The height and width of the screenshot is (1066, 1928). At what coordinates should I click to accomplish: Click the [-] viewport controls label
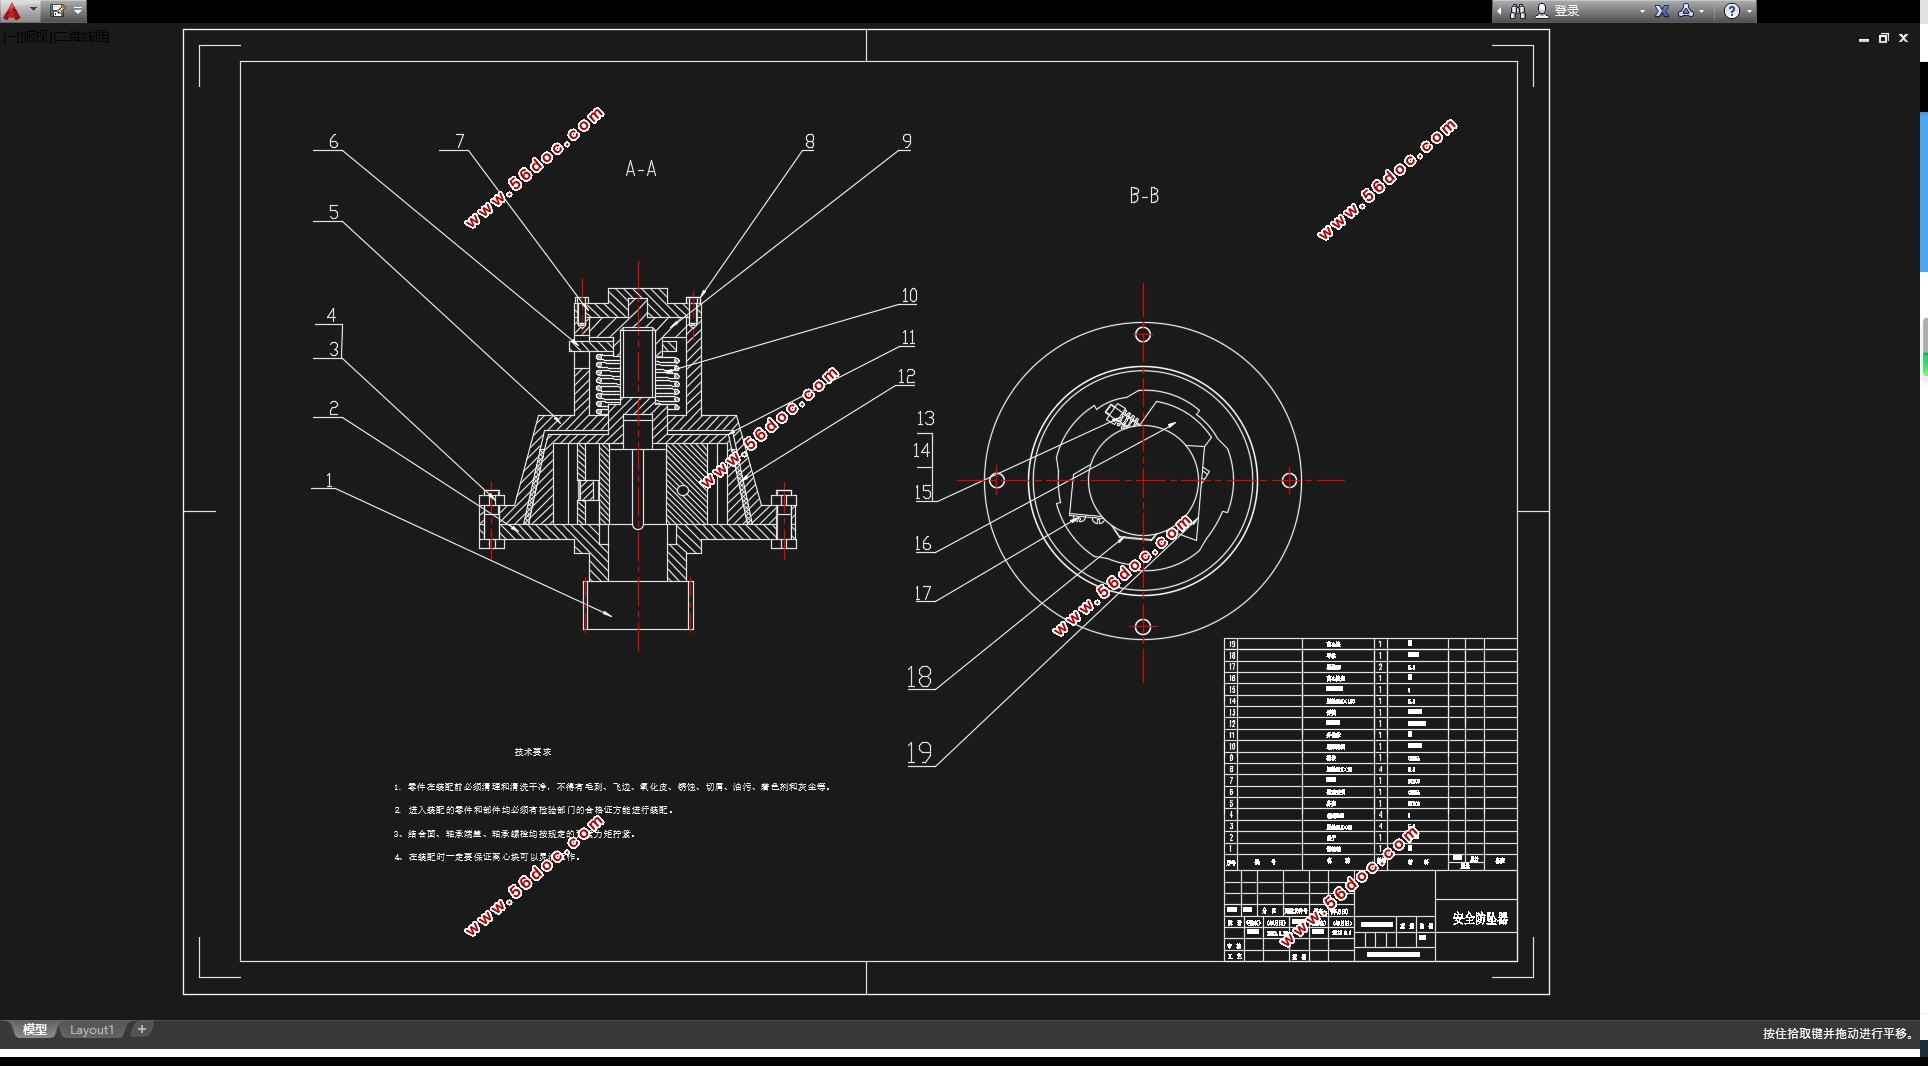tap(9, 37)
